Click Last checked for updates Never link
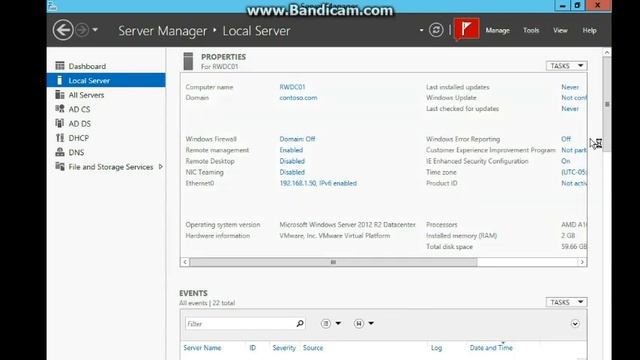This screenshot has height=360, width=640. (x=570, y=109)
